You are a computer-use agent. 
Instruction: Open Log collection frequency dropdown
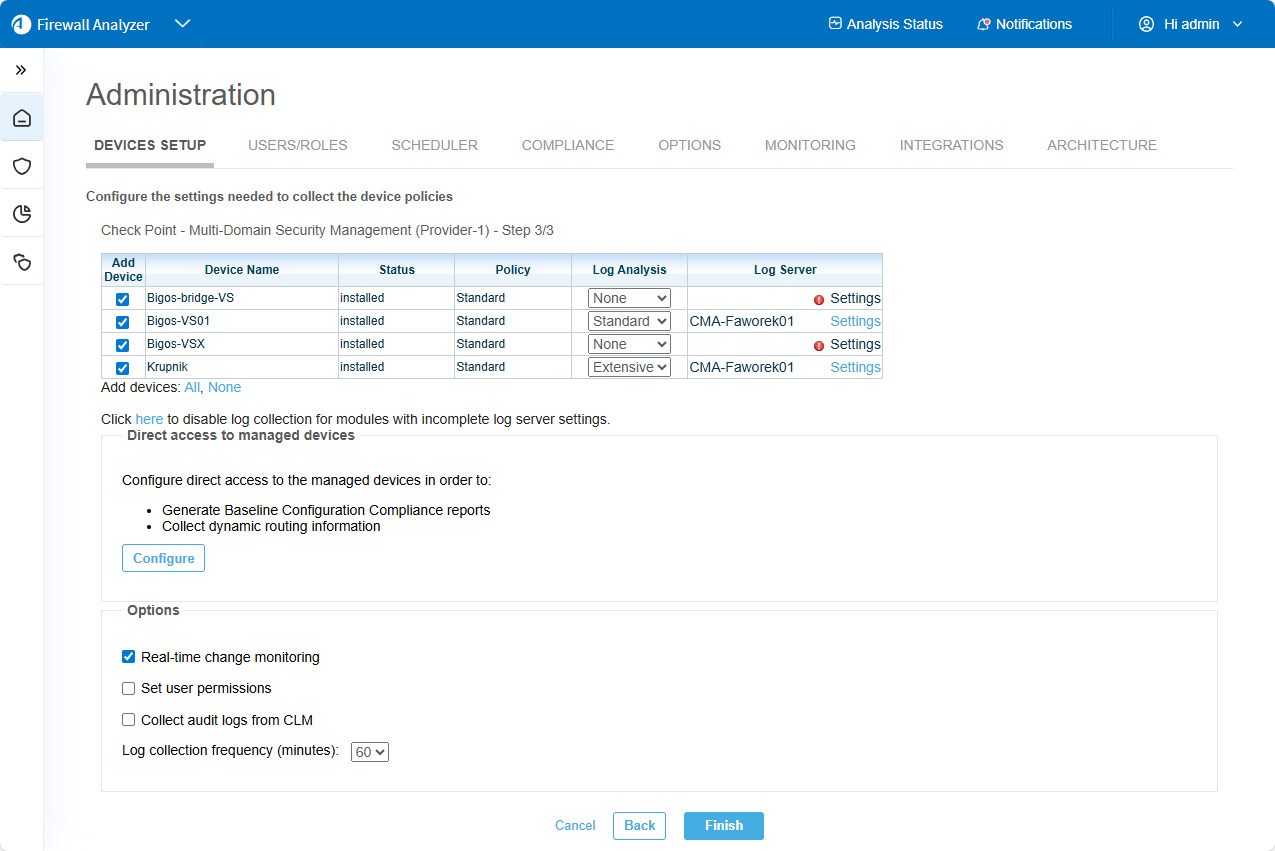click(x=369, y=752)
